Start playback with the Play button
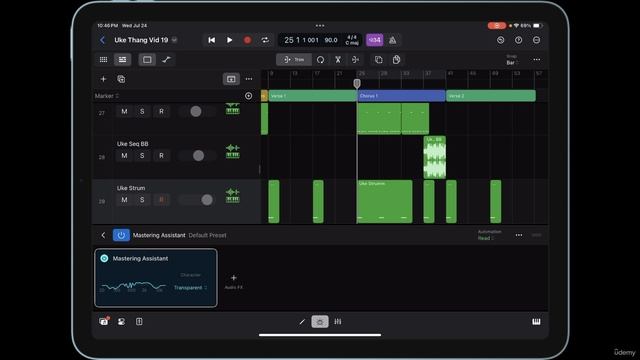 (229, 40)
